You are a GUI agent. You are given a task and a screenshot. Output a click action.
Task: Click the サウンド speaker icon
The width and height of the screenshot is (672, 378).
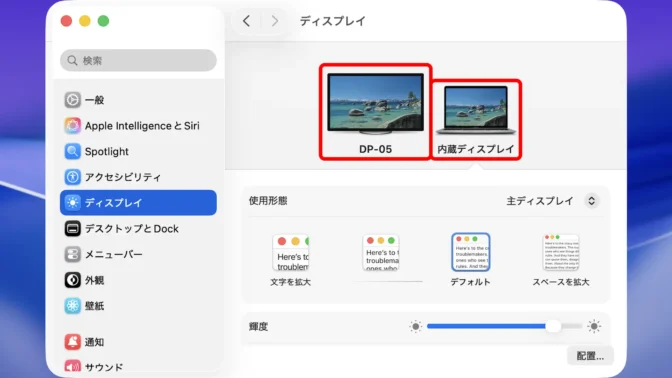(72, 367)
